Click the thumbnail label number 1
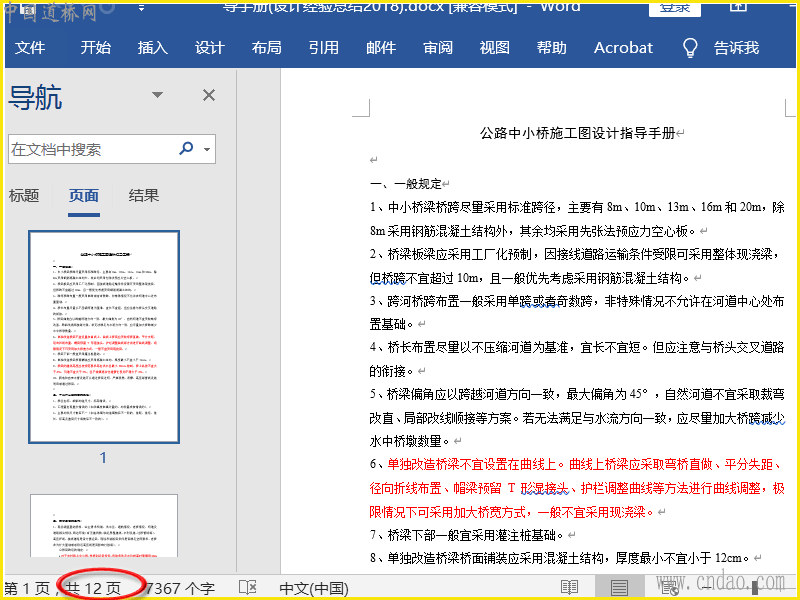 [103, 458]
